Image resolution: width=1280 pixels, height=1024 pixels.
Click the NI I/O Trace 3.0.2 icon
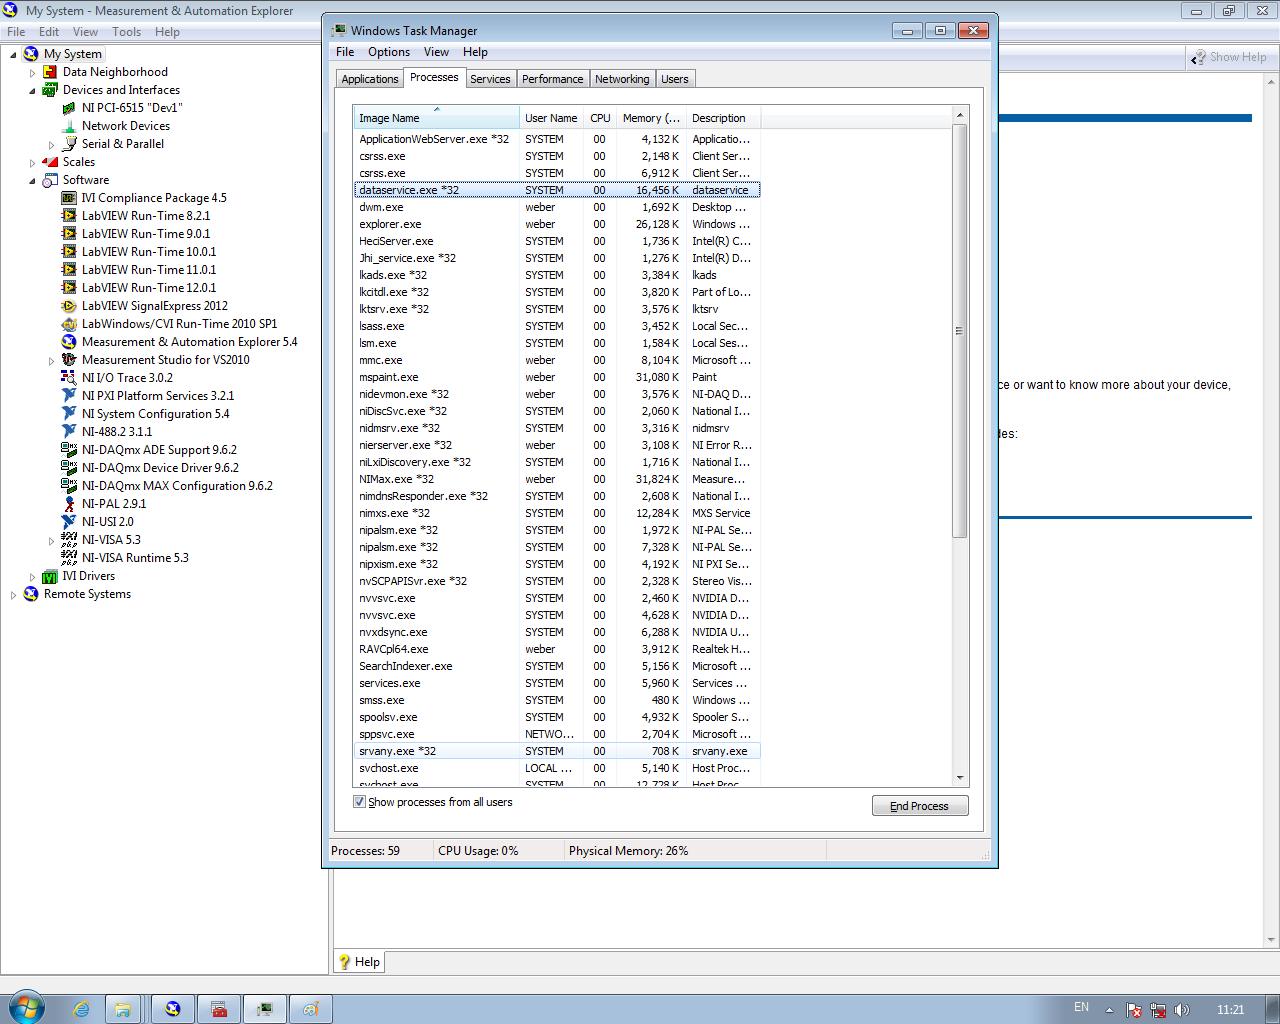69,378
